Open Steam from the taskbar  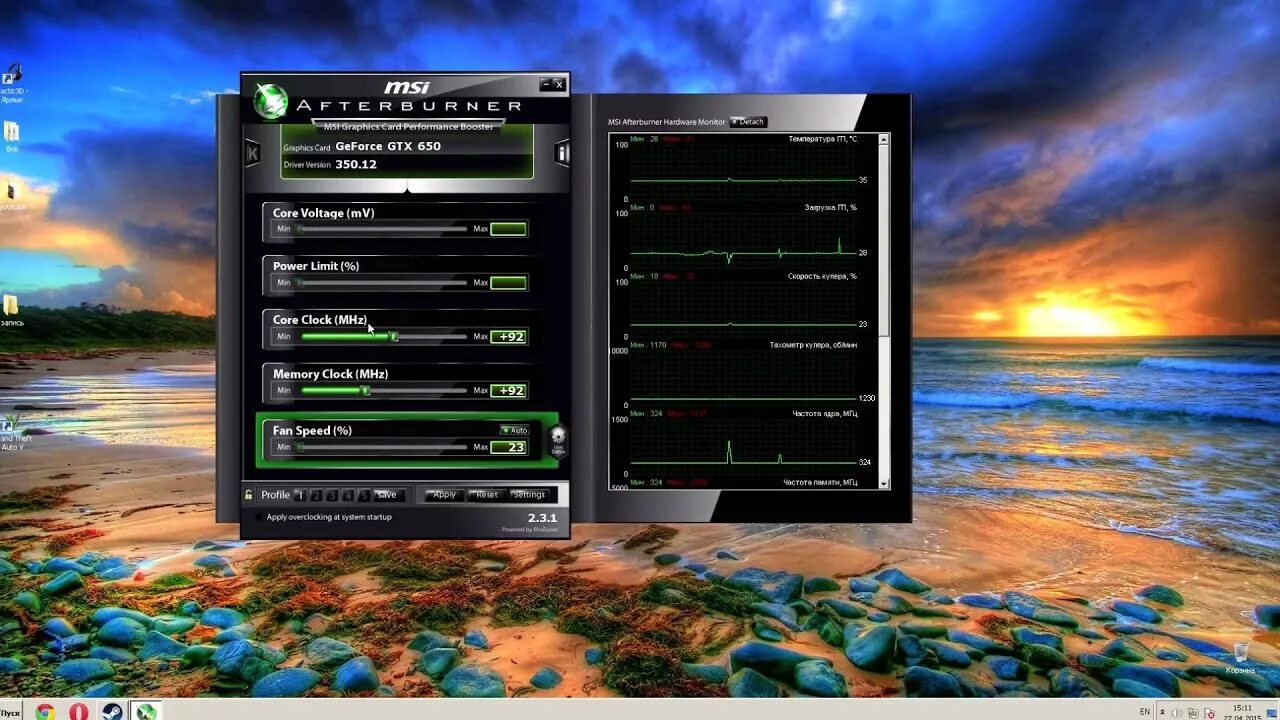point(111,711)
